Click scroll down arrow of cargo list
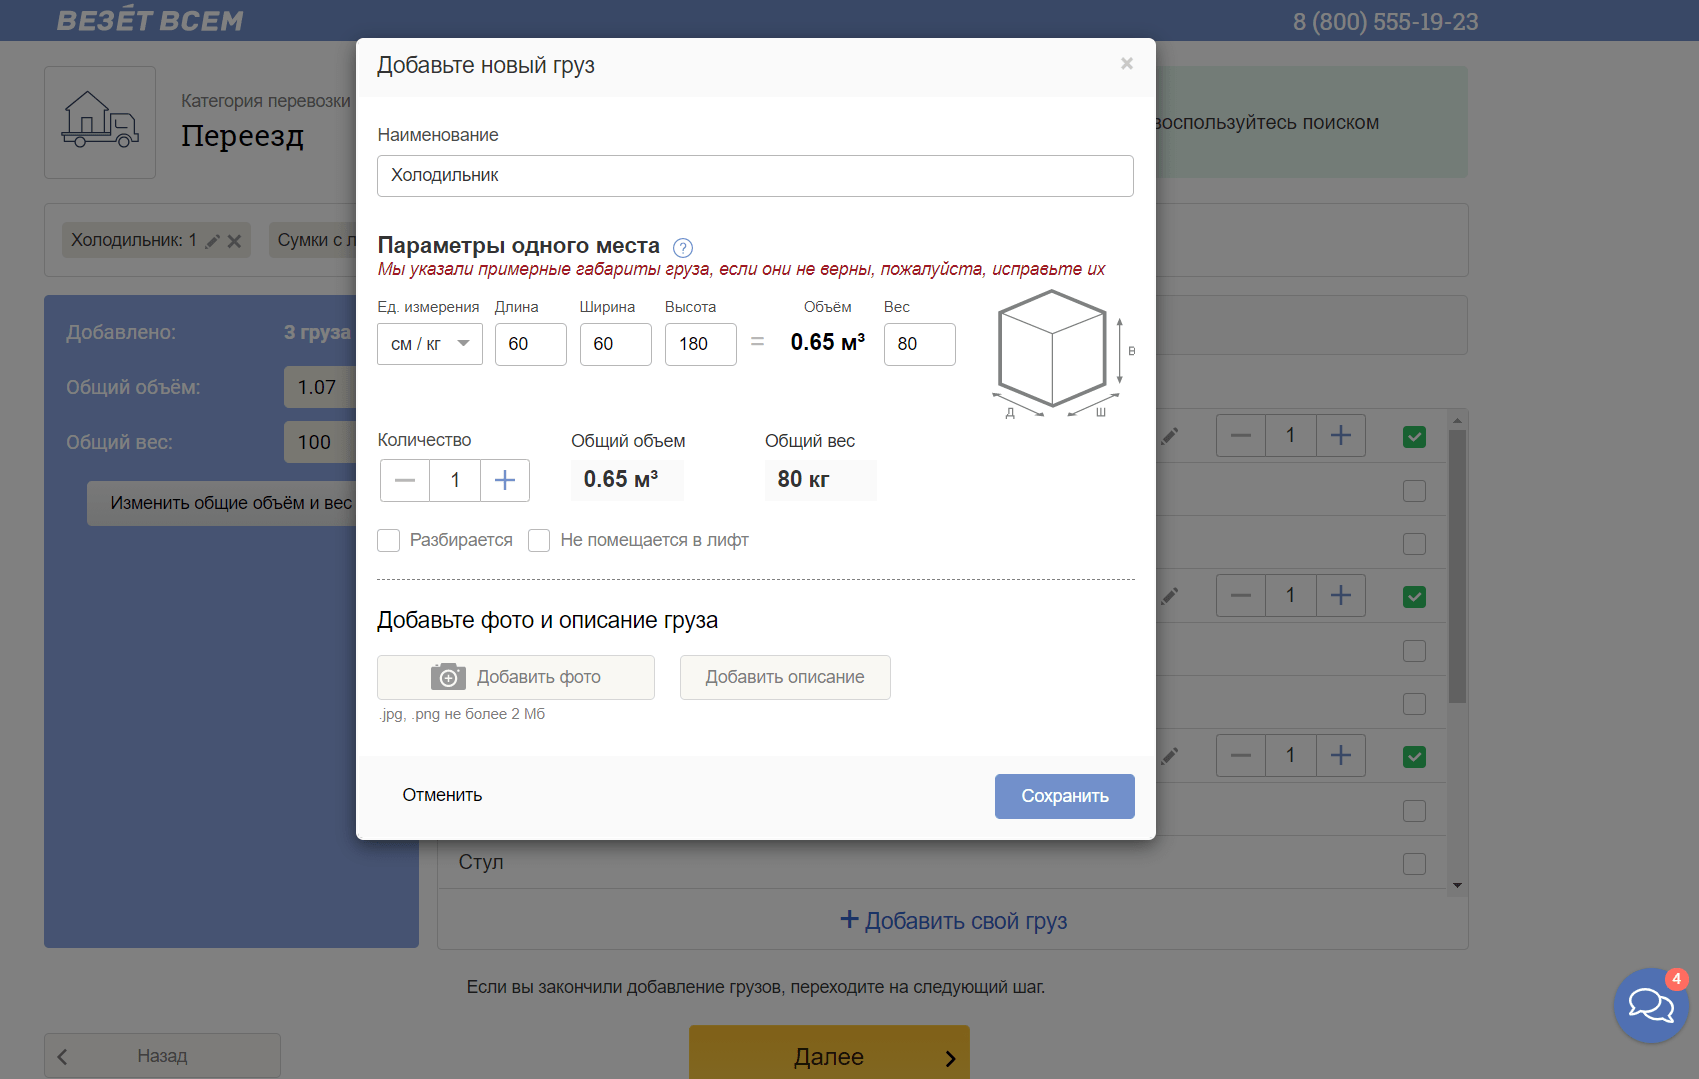1699x1079 pixels. pyautogui.click(x=1457, y=886)
